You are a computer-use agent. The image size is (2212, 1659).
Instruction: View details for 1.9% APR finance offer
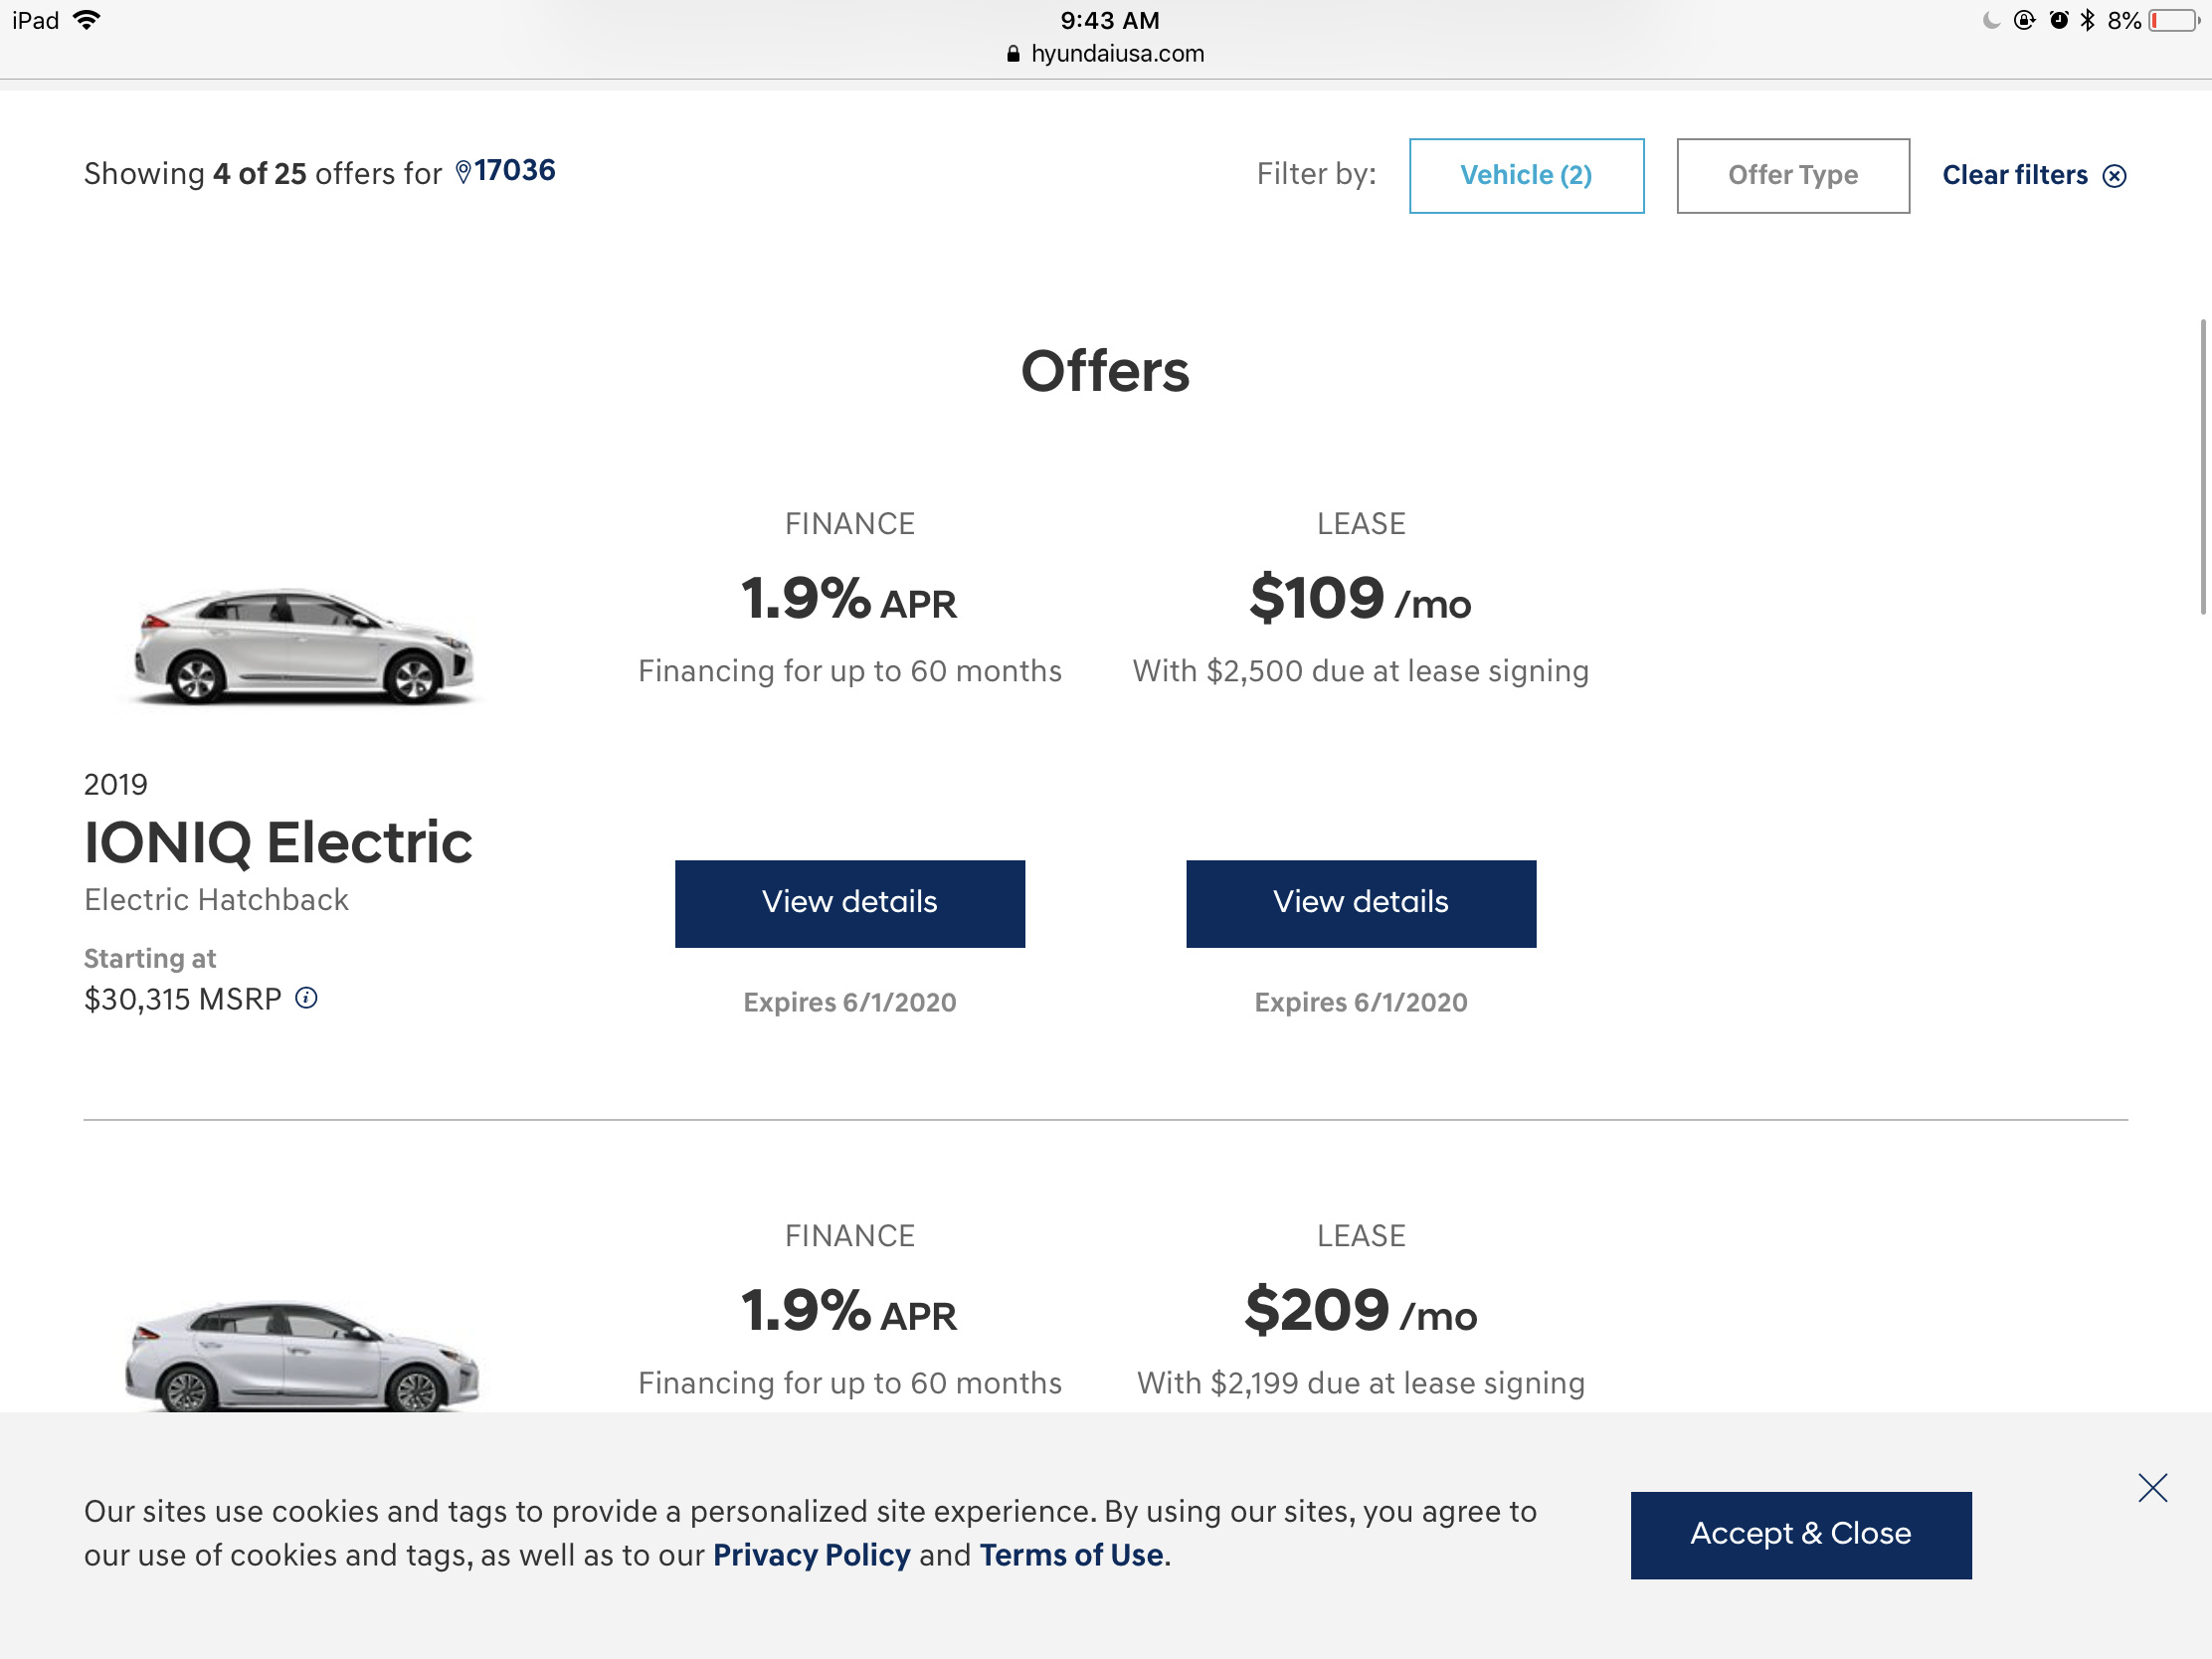click(x=850, y=903)
